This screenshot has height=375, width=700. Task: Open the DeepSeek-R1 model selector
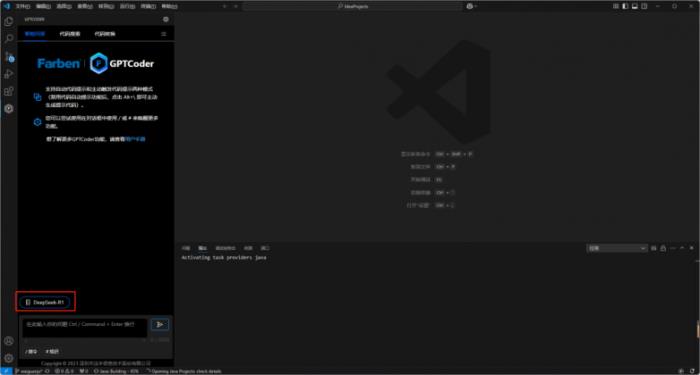point(45,302)
